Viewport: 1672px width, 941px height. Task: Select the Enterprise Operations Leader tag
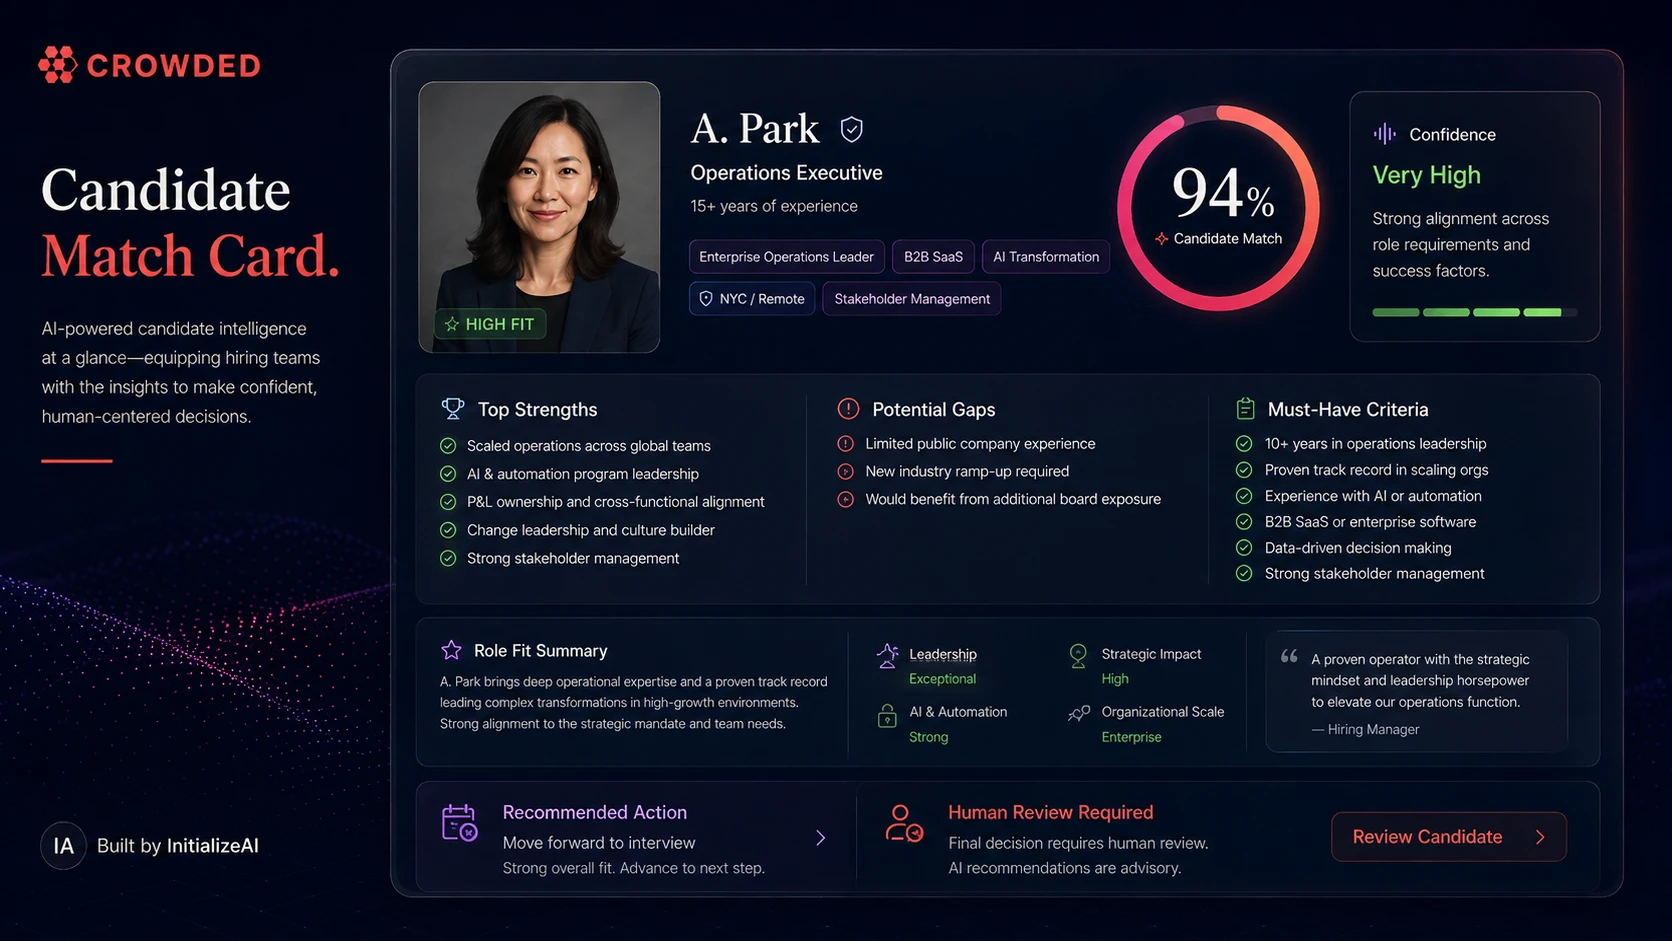coord(787,257)
